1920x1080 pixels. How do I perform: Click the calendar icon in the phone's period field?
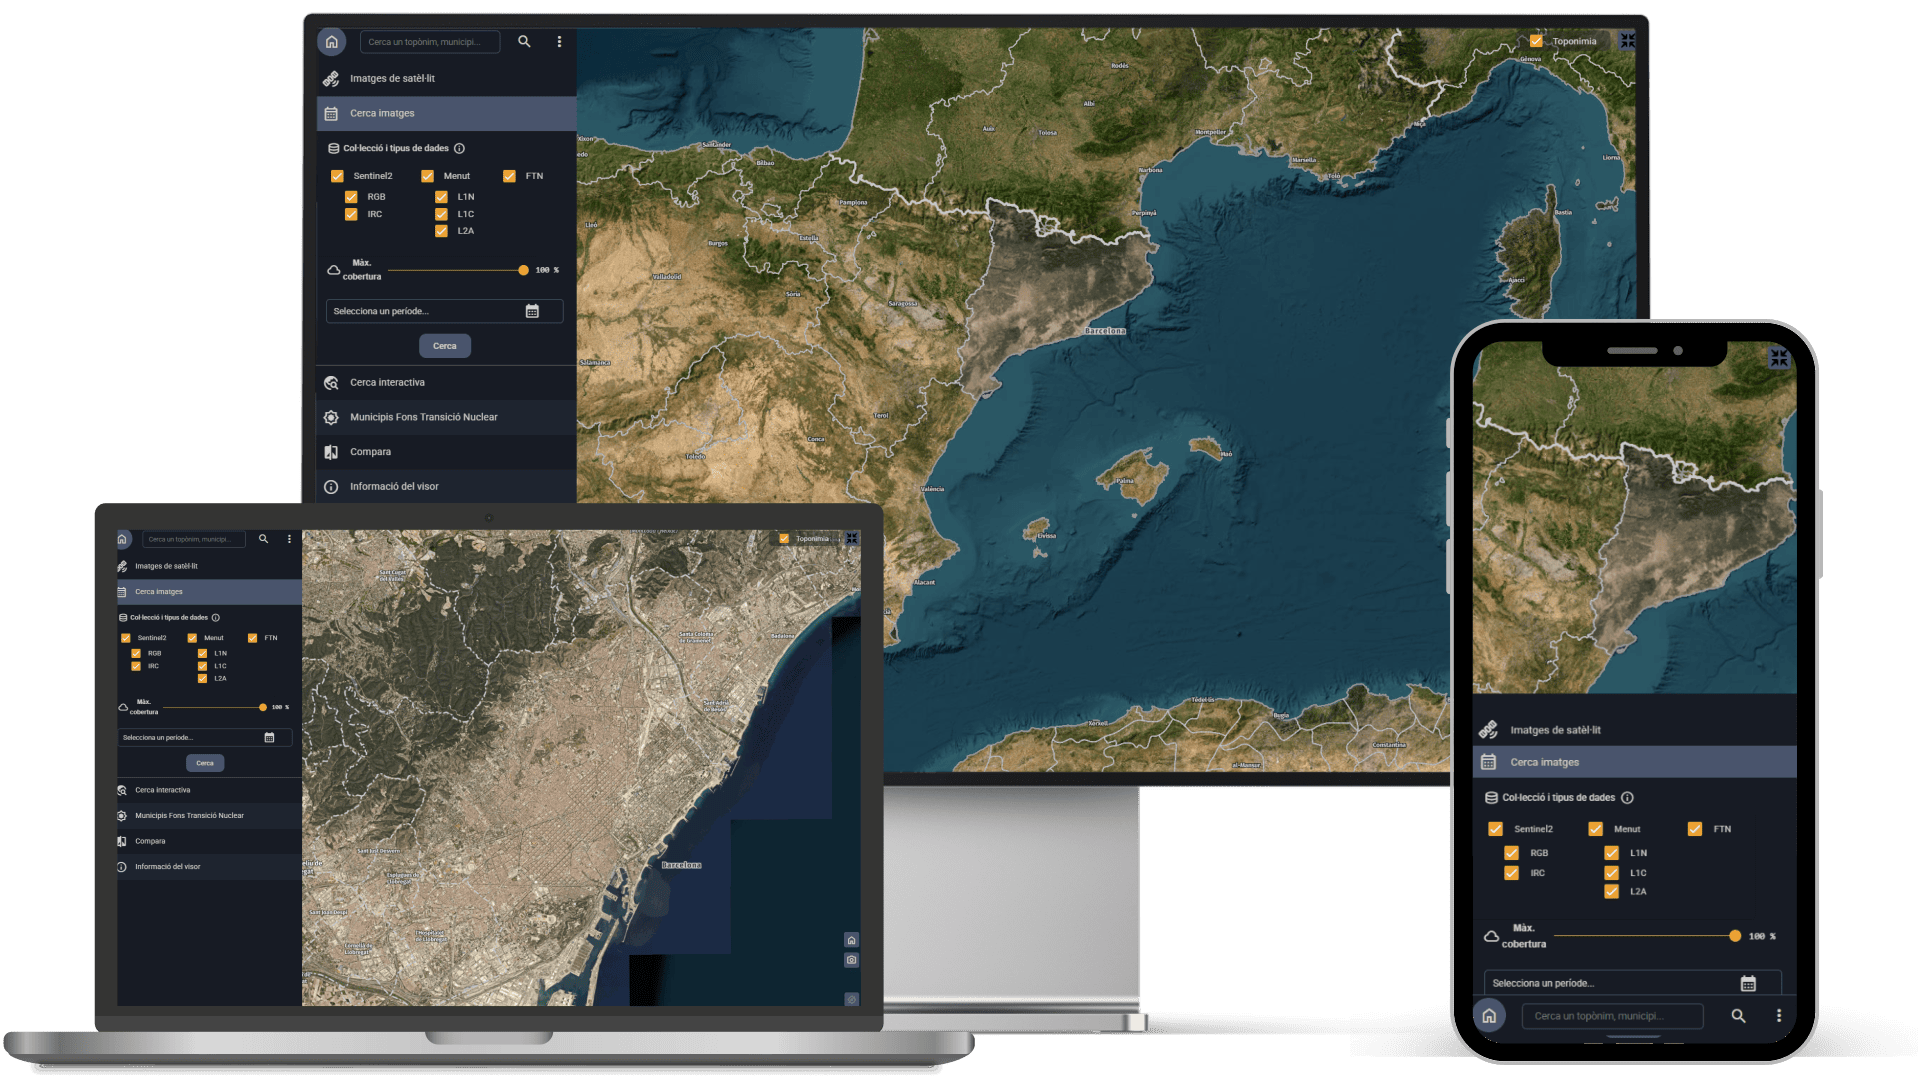(1748, 984)
